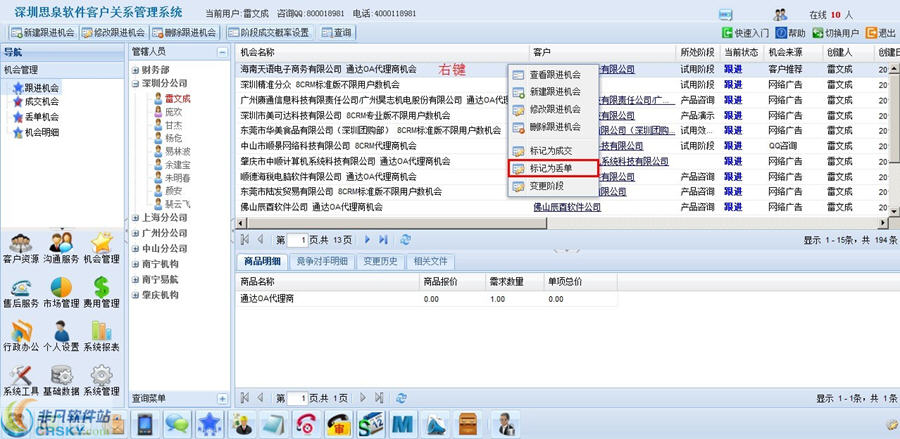This screenshot has width=900, height=439.
Task: Click the notepad shortcut in bottom bar
Action: 274,425
